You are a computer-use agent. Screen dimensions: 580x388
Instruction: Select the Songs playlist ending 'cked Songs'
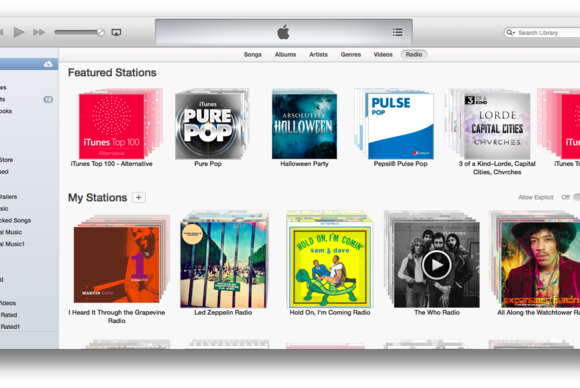pos(16,220)
